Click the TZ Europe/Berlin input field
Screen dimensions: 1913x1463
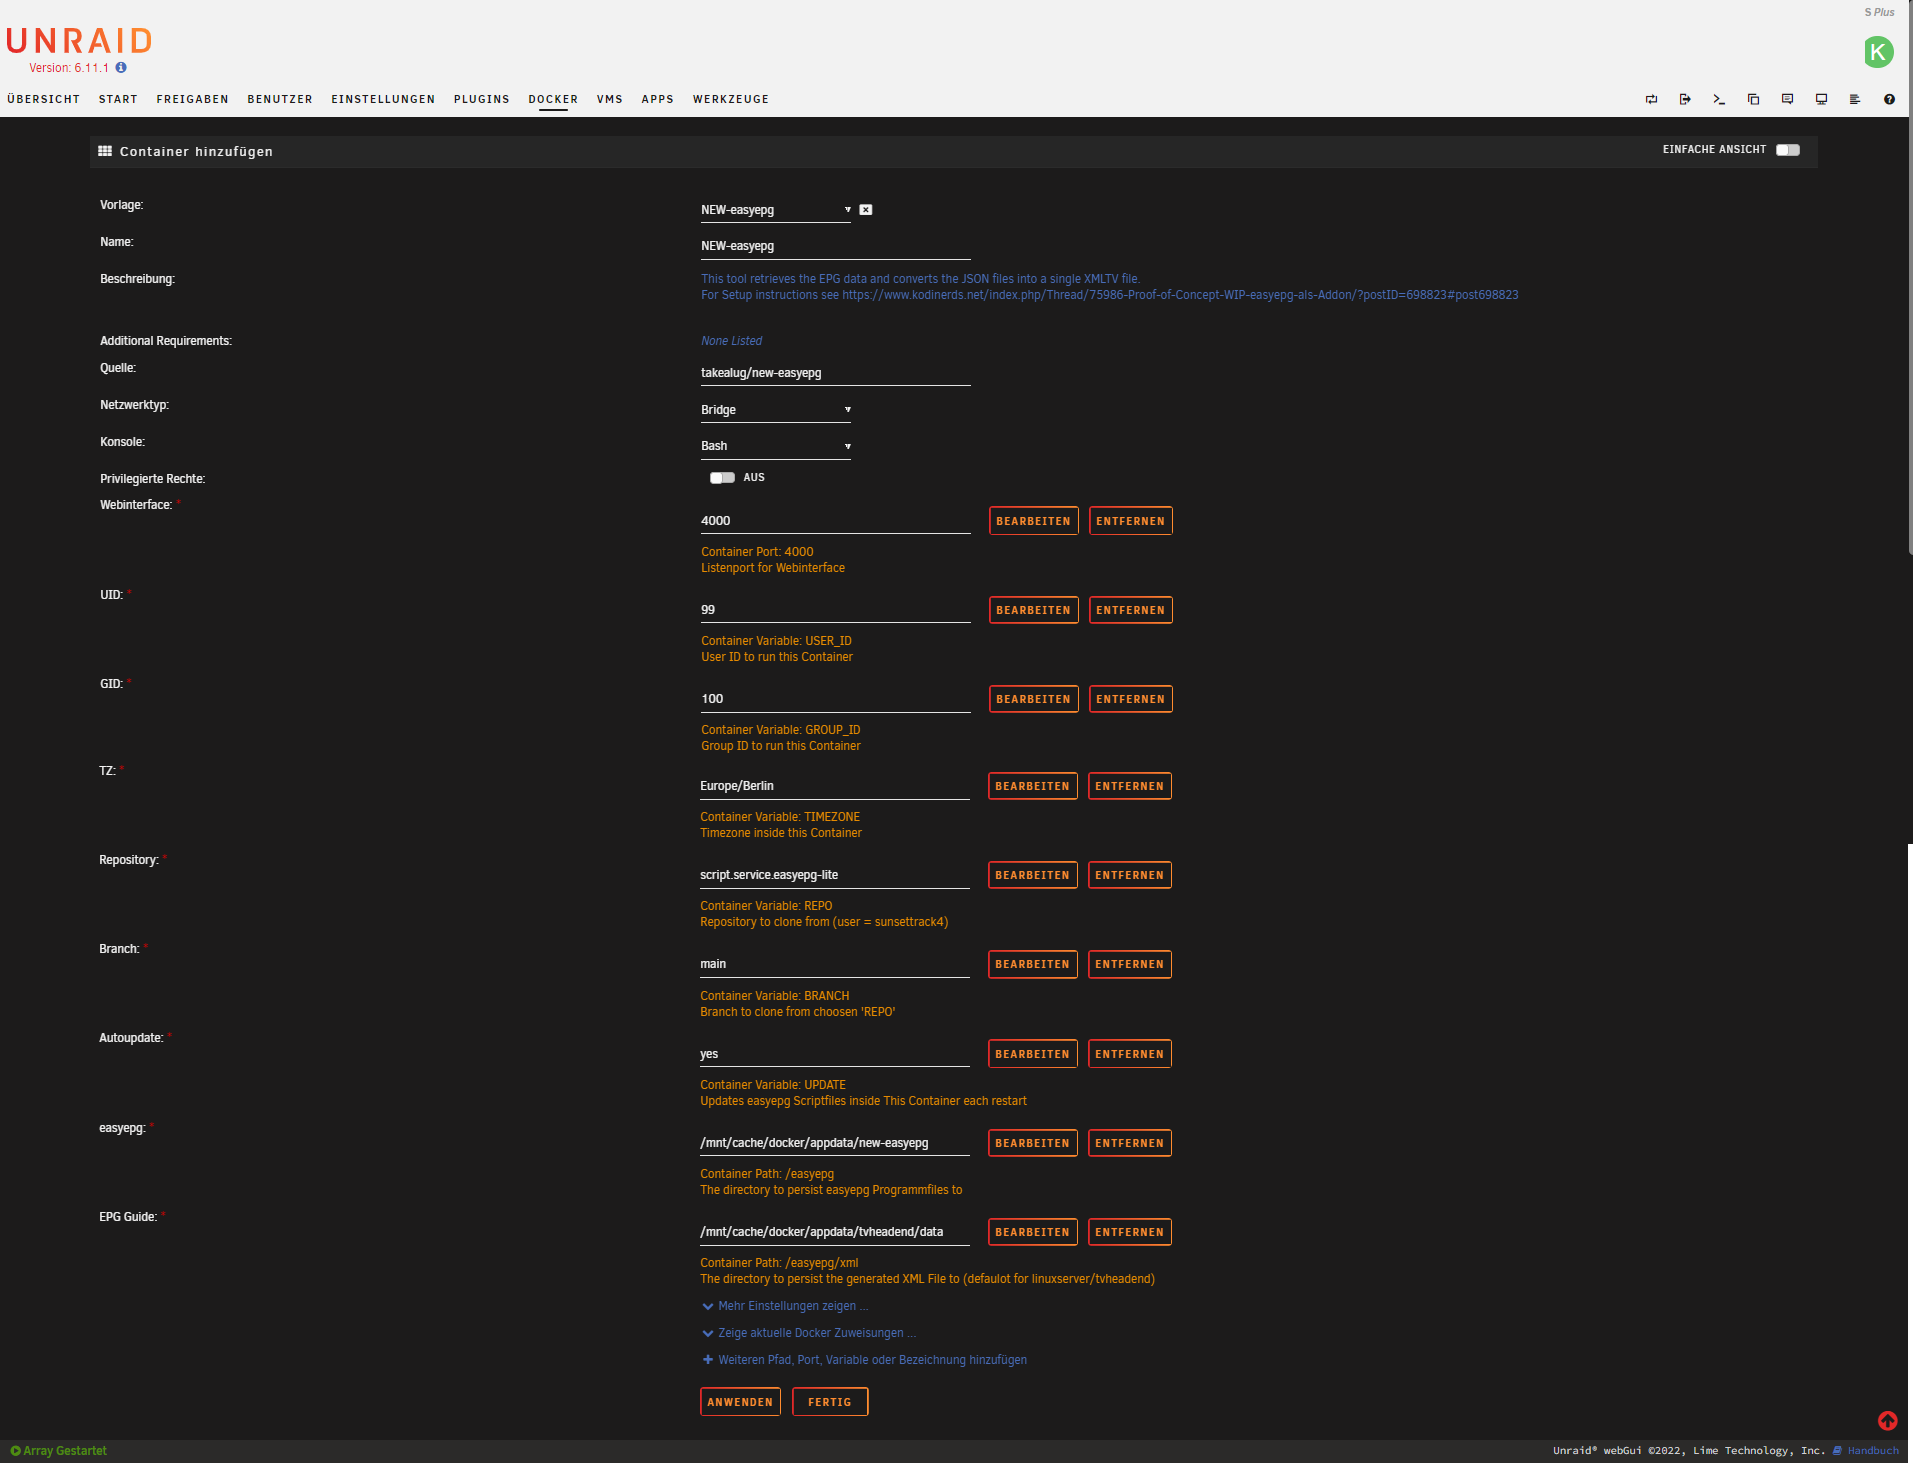point(834,786)
